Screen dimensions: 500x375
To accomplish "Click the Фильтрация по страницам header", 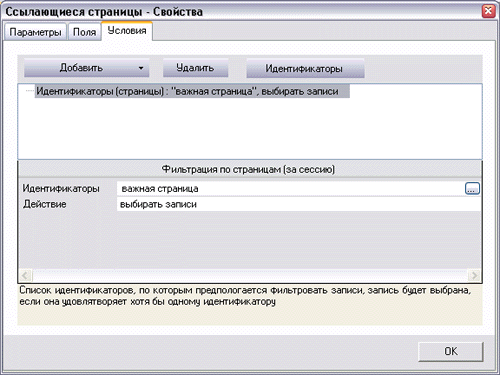I will [x=248, y=169].
